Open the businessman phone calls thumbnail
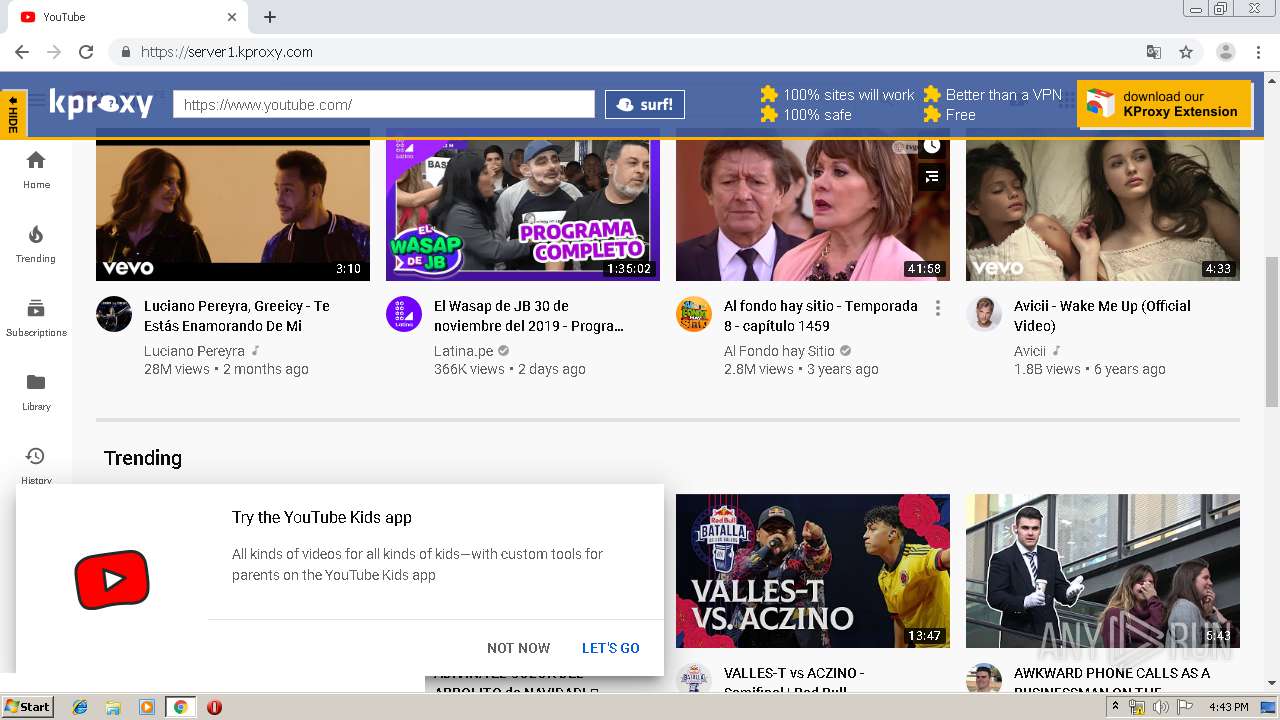This screenshot has height=720, width=1280. [x=1103, y=571]
